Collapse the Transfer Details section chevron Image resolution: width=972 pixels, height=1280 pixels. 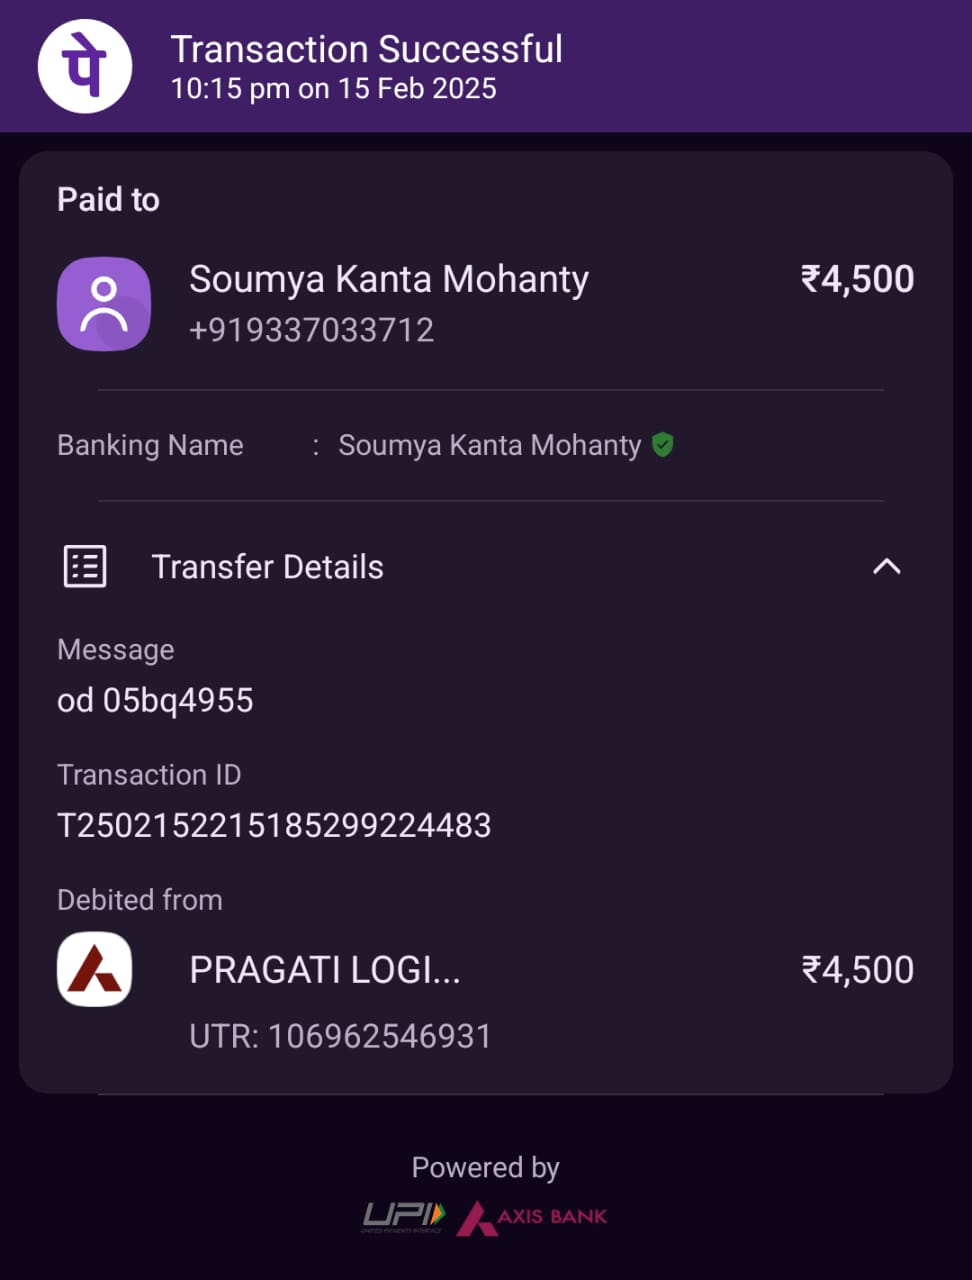[886, 567]
